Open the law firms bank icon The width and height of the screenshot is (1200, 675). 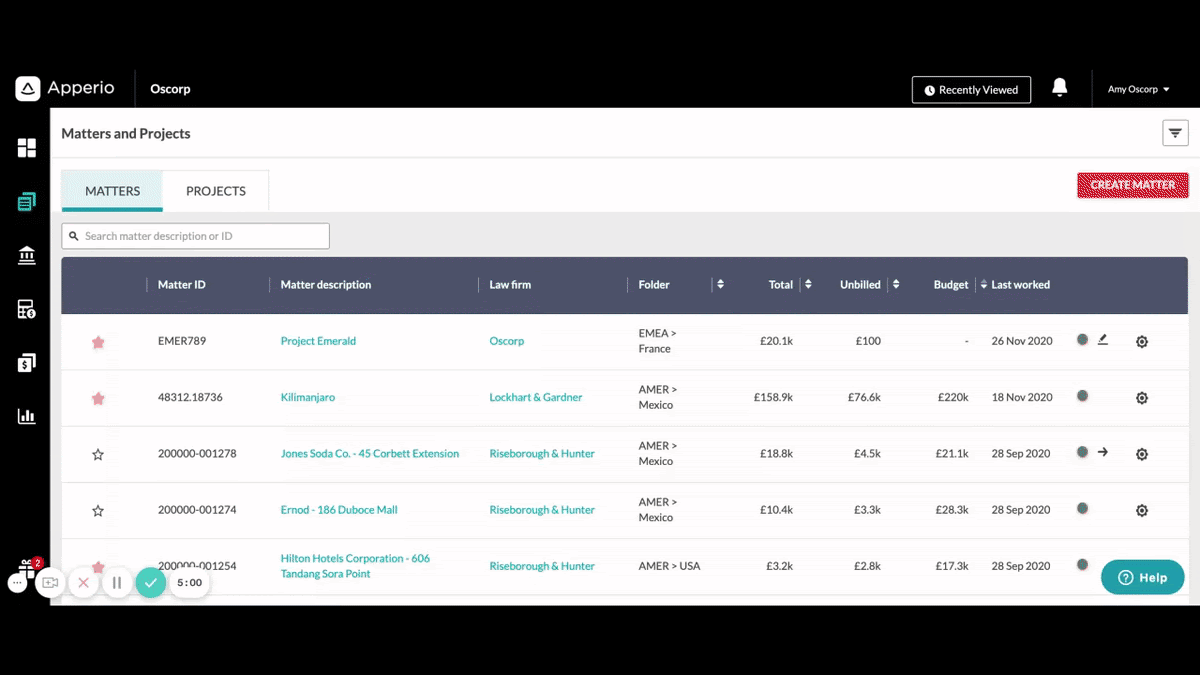[27, 256]
